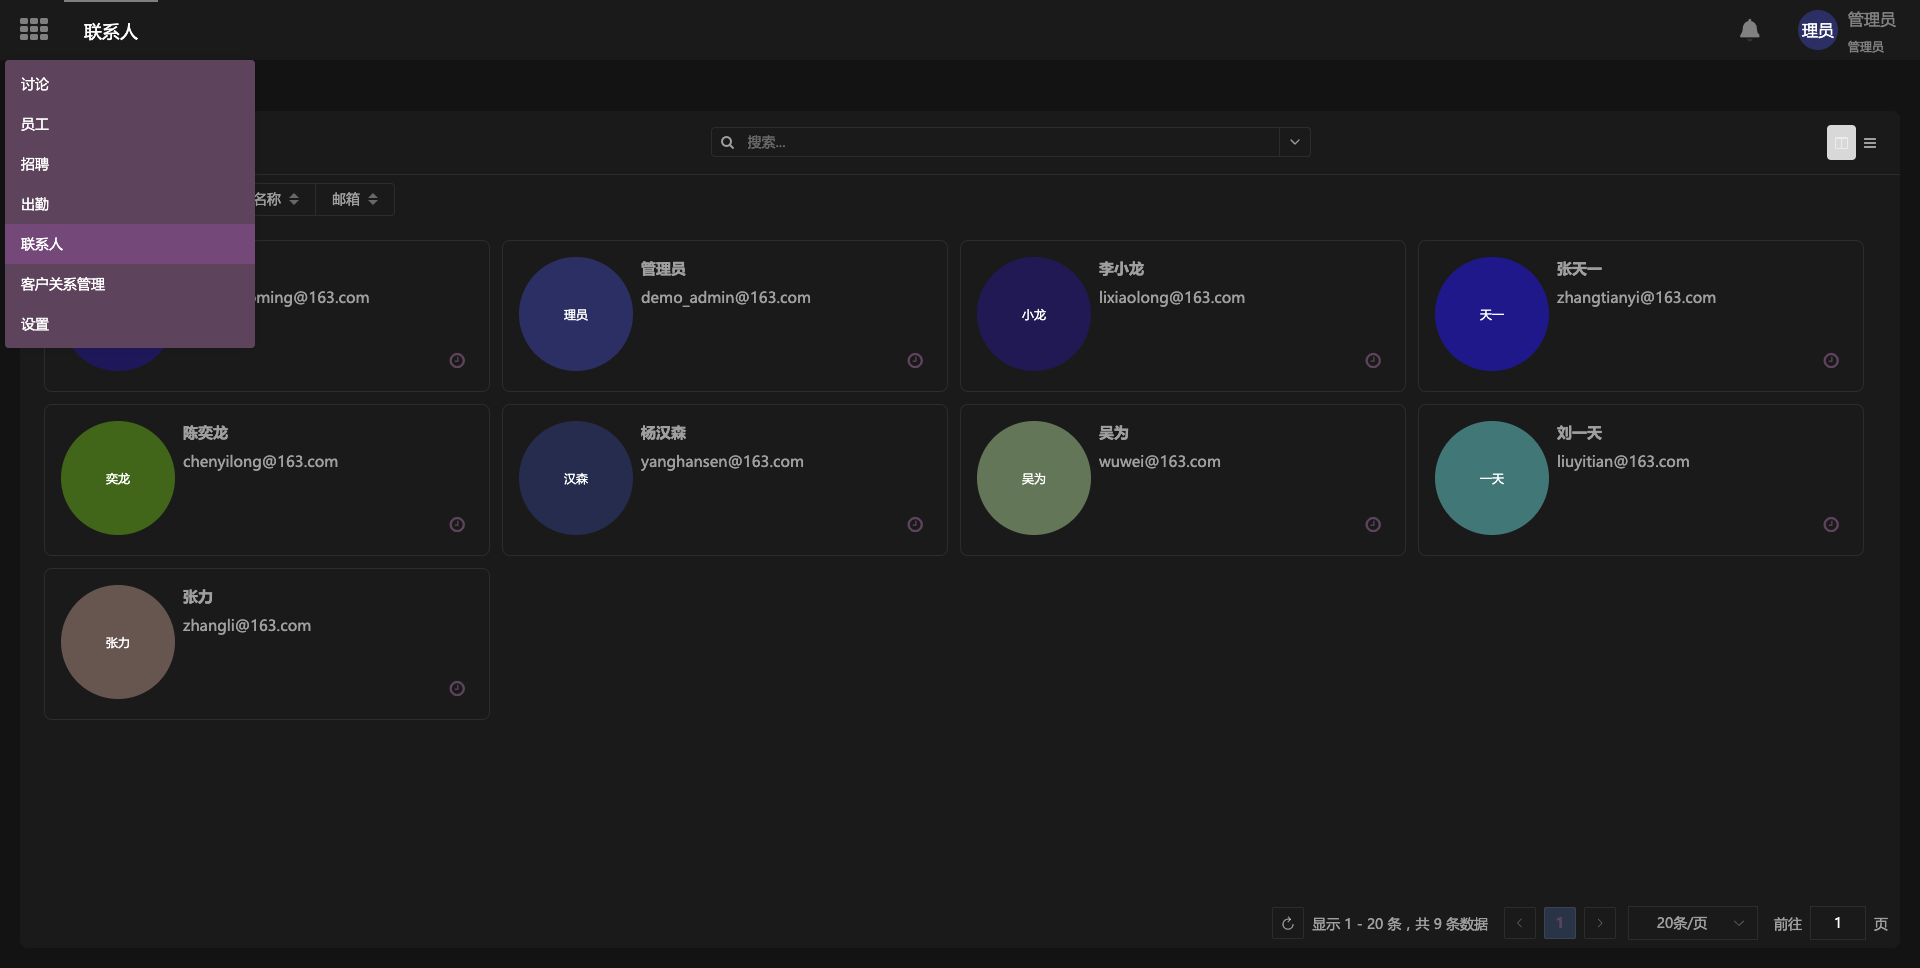
Task: Click page 1 pagination button
Action: click(x=1559, y=923)
